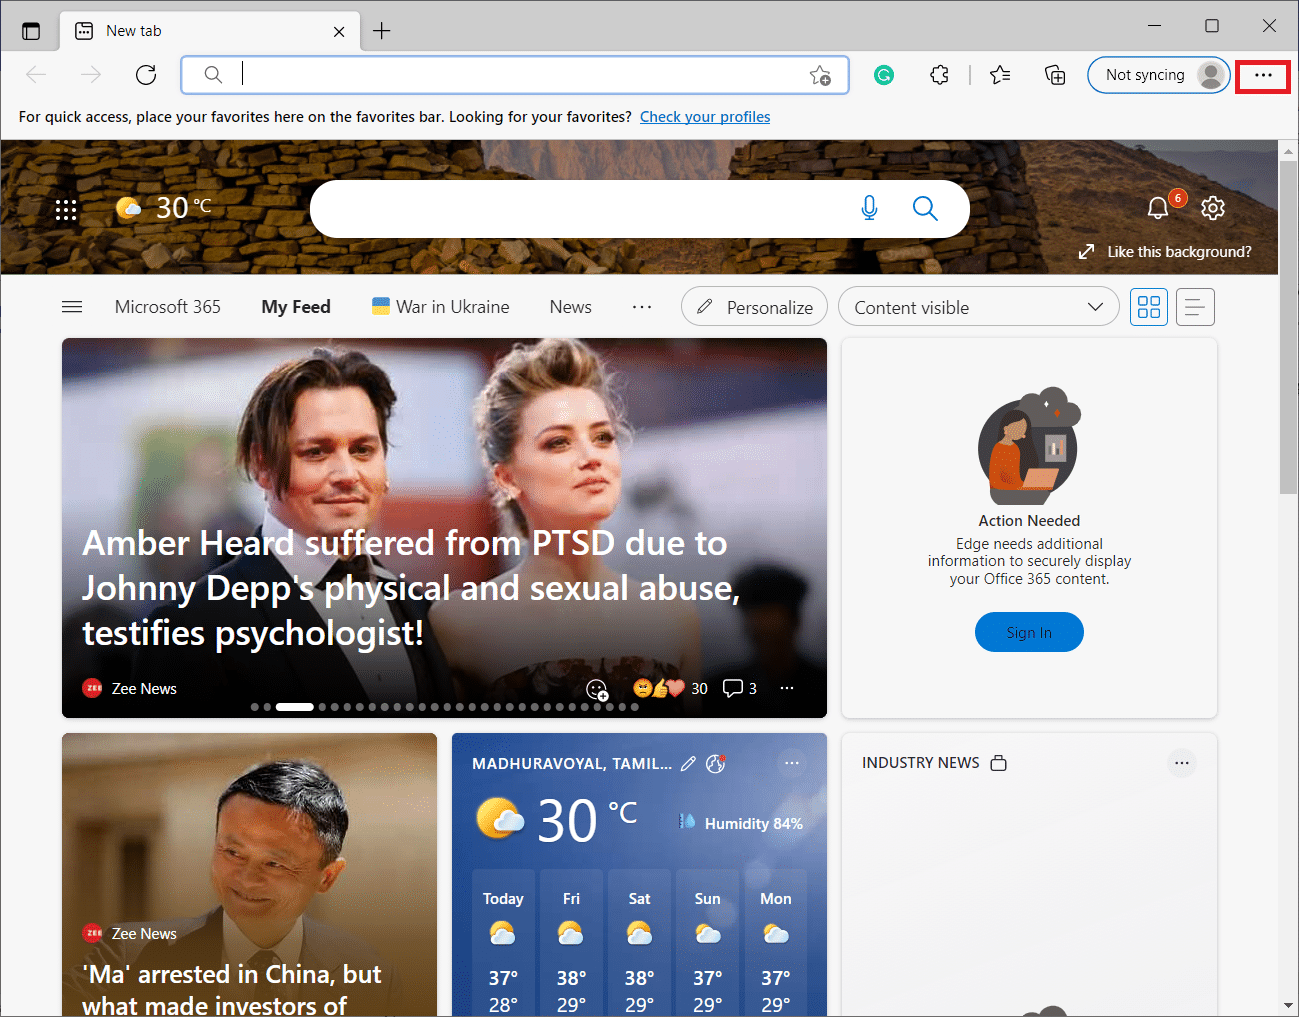Add reaction to Amber Heard story

(597, 689)
